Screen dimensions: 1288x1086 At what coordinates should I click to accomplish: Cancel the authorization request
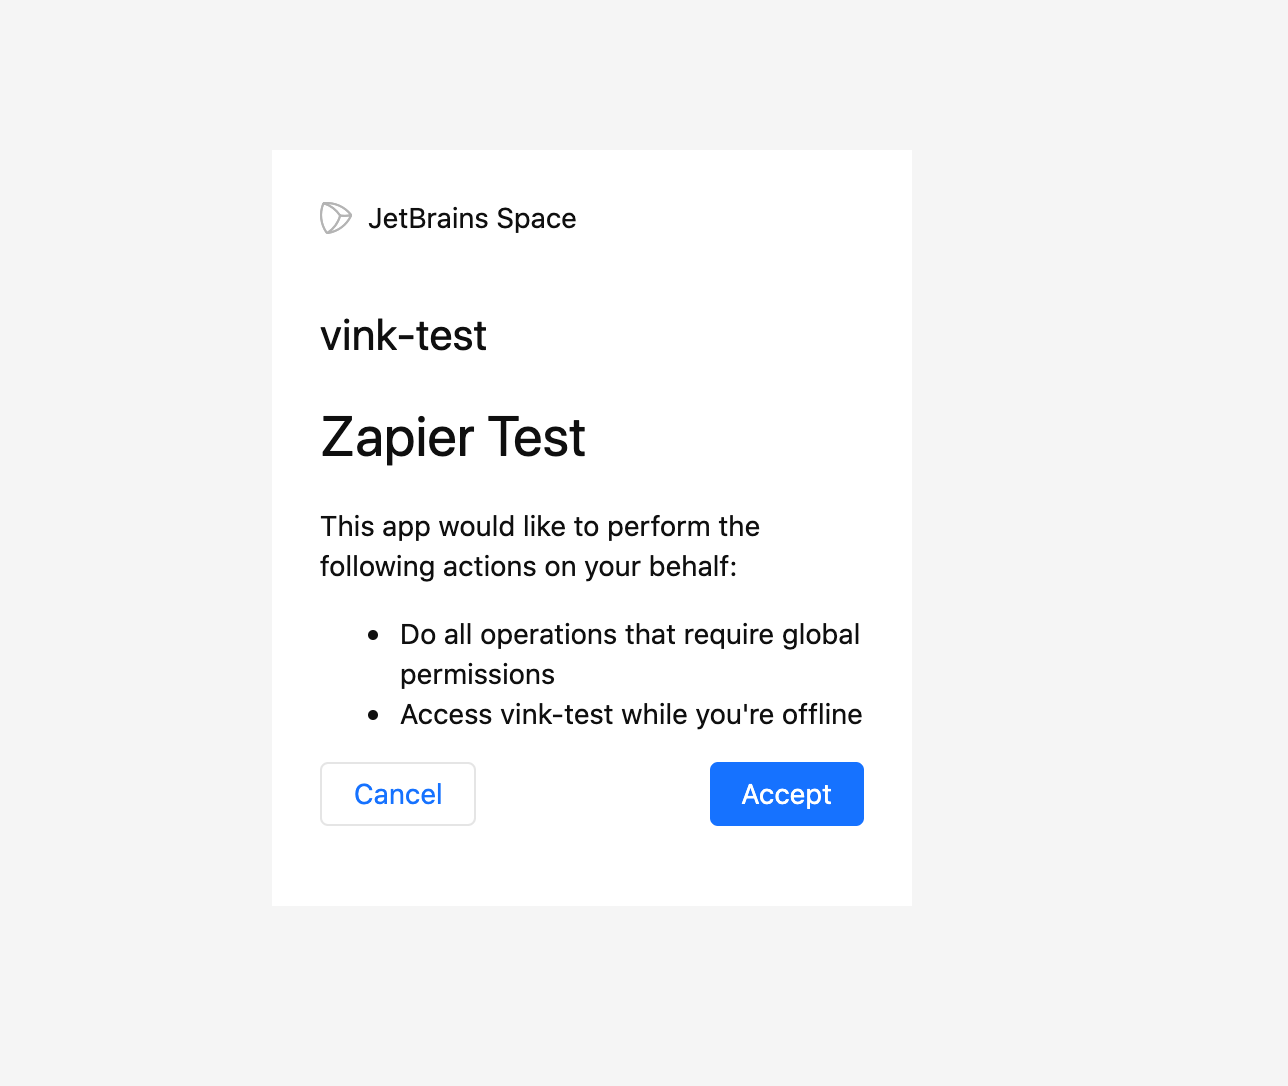pyautogui.click(x=397, y=794)
